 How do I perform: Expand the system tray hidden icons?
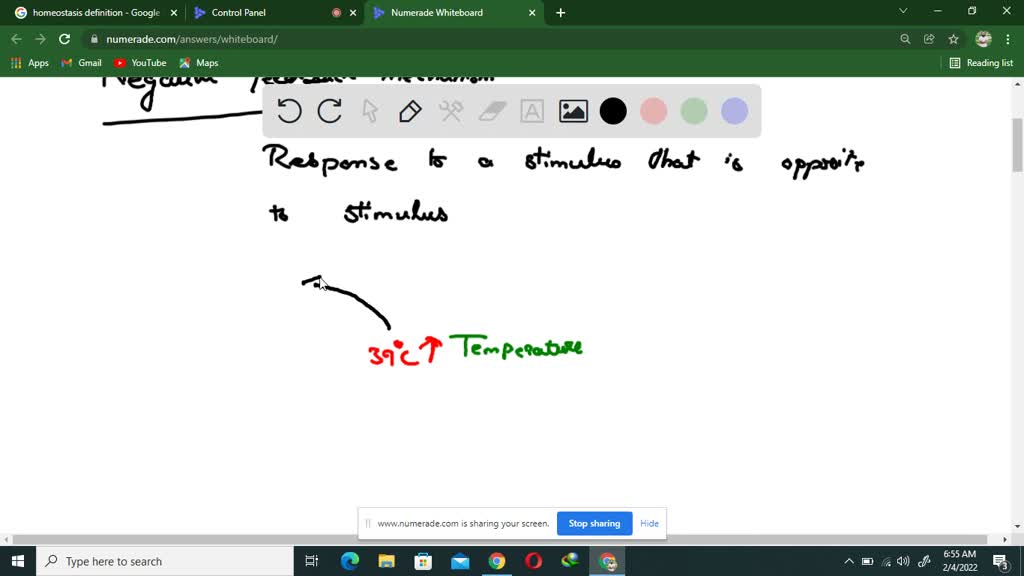click(x=848, y=561)
